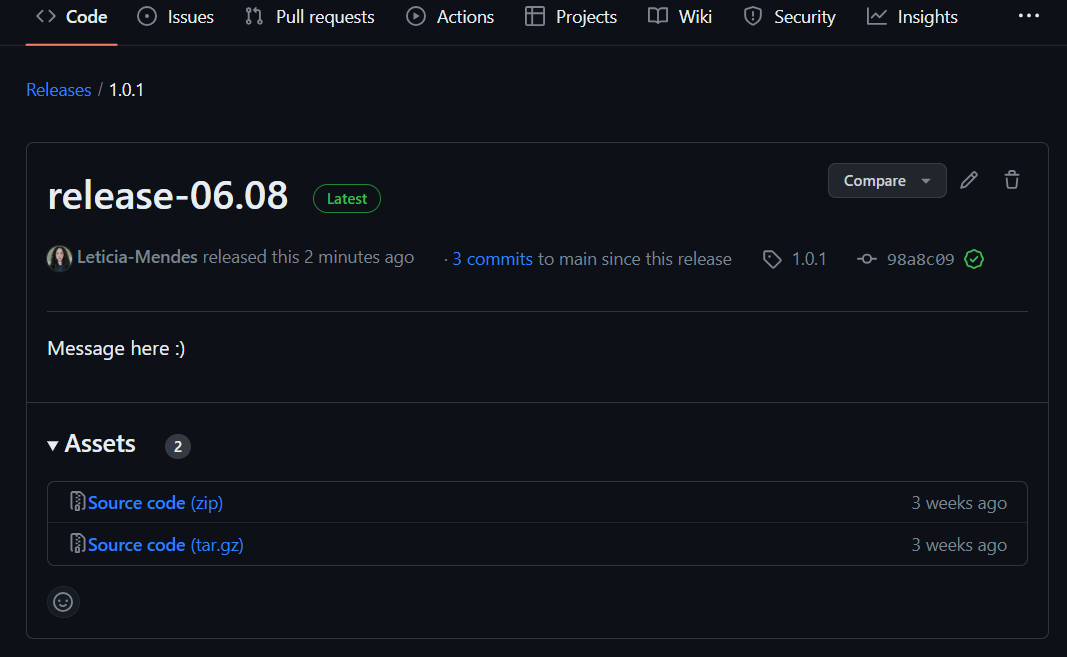Open the 3 commits link

tap(492, 258)
